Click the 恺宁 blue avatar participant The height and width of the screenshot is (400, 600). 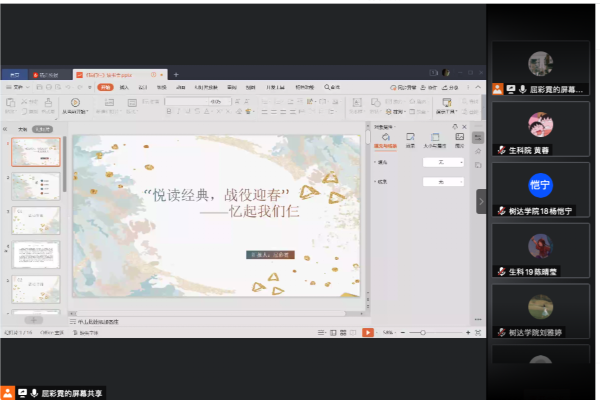[x=541, y=185]
